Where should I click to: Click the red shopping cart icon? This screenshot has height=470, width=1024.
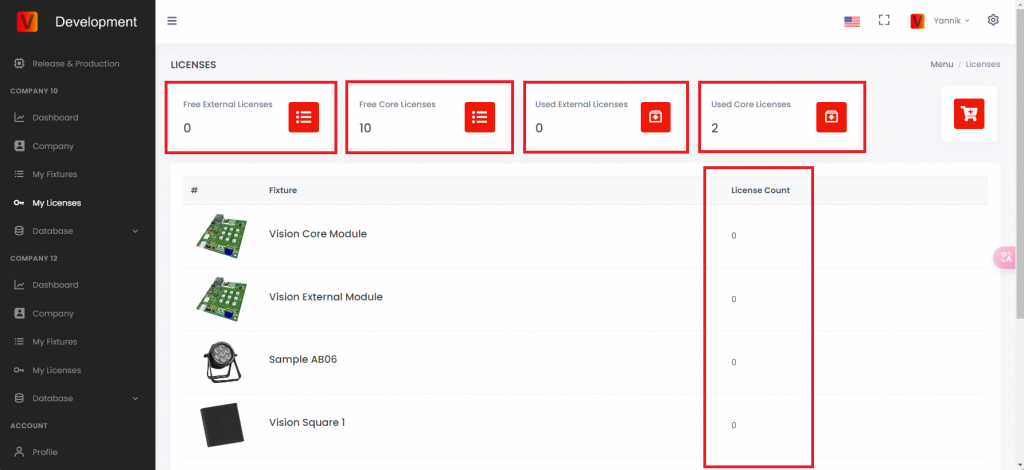(x=968, y=113)
